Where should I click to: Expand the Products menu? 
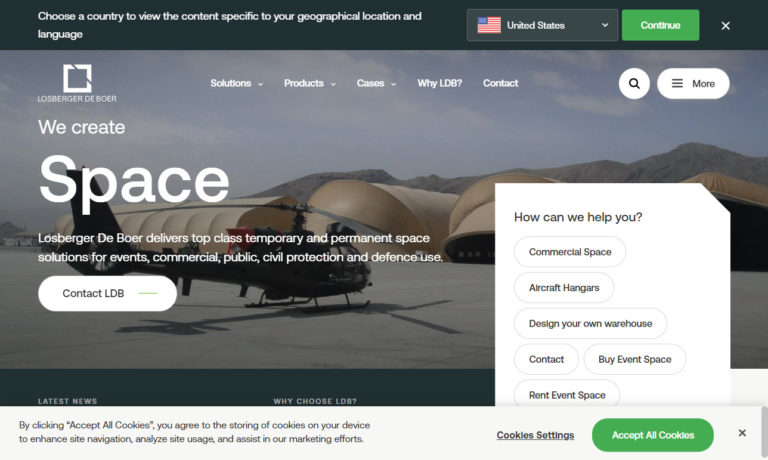pyautogui.click(x=309, y=83)
